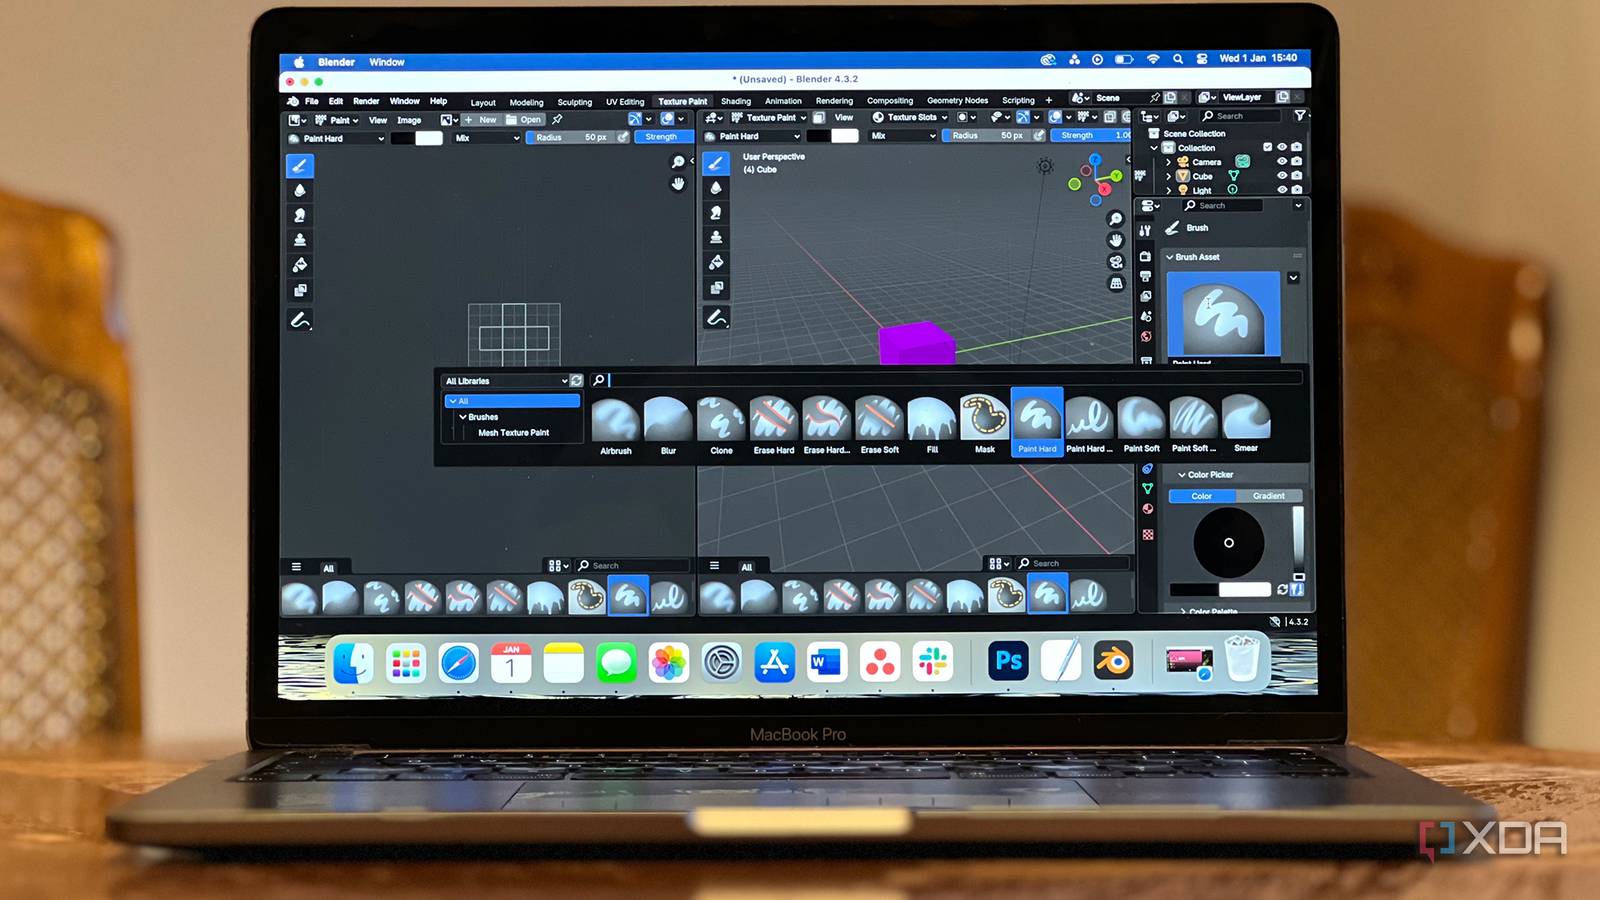The image size is (1600, 900).
Task: Switch to Gradient color mode
Action: pos(1268,496)
